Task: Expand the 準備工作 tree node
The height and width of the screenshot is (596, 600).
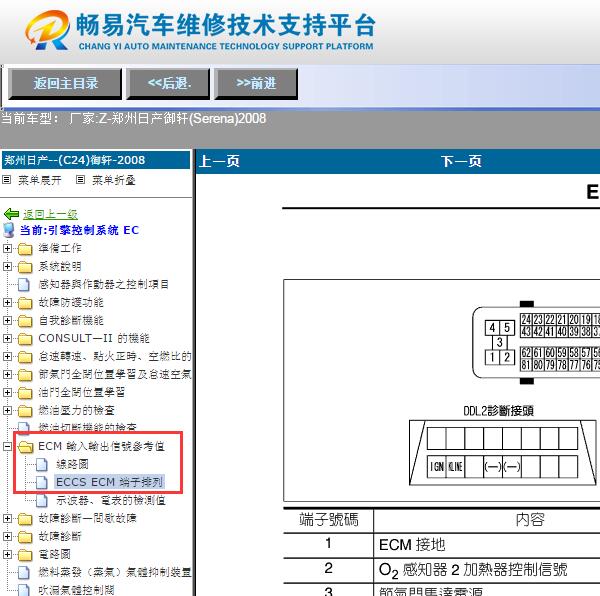Action: tap(7, 248)
